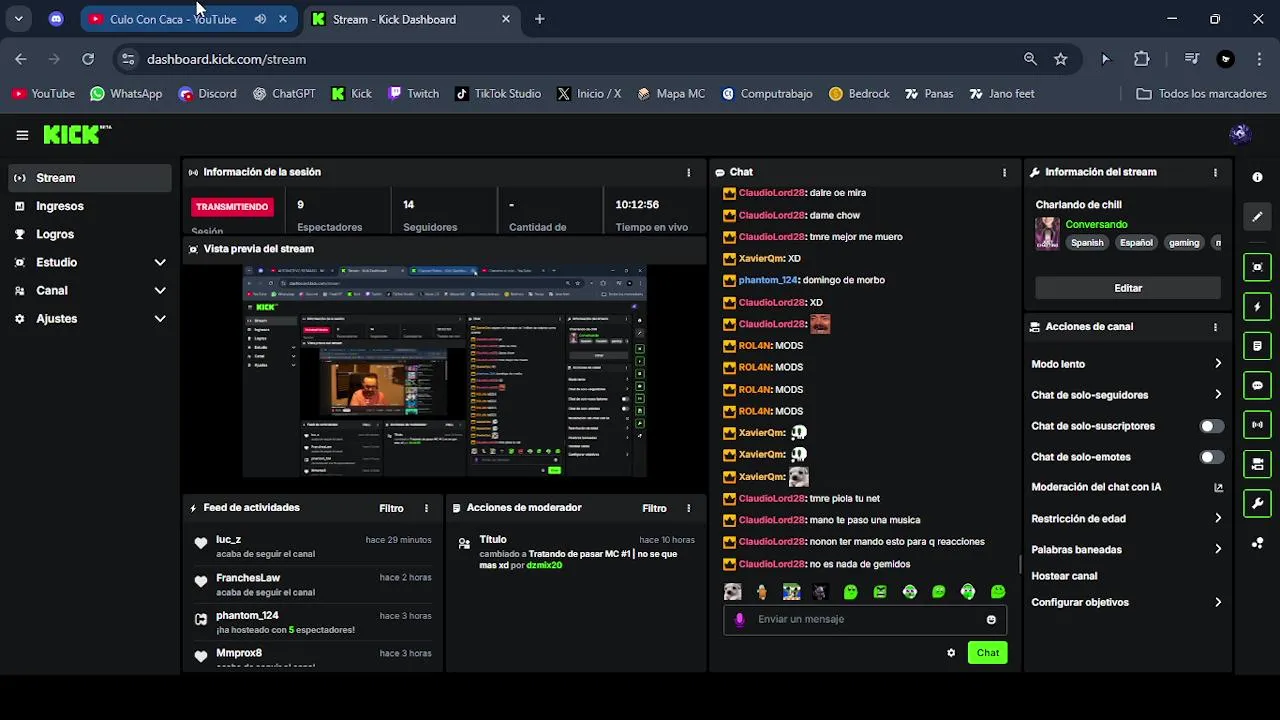The height and width of the screenshot is (720, 1280).
Task: Click the Enviar un mensaje input field
Action: (x=865, y=619)
